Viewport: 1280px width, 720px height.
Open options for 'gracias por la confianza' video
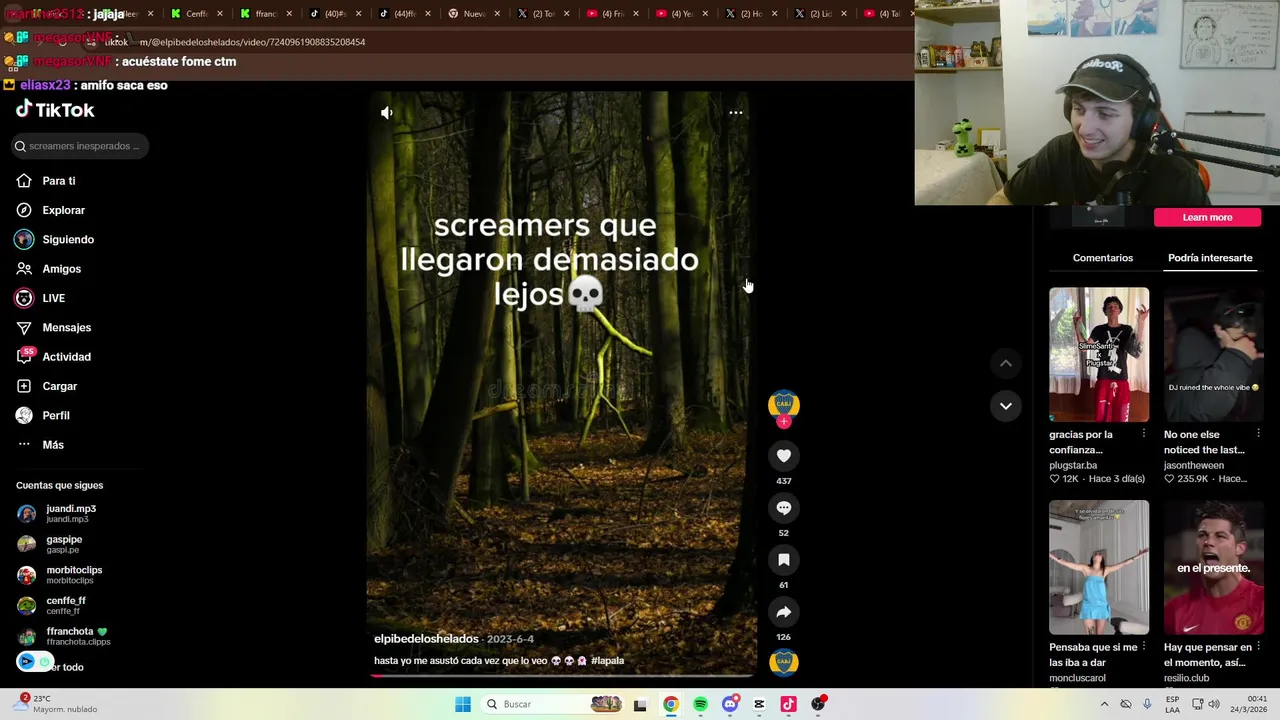point(1144,434)
